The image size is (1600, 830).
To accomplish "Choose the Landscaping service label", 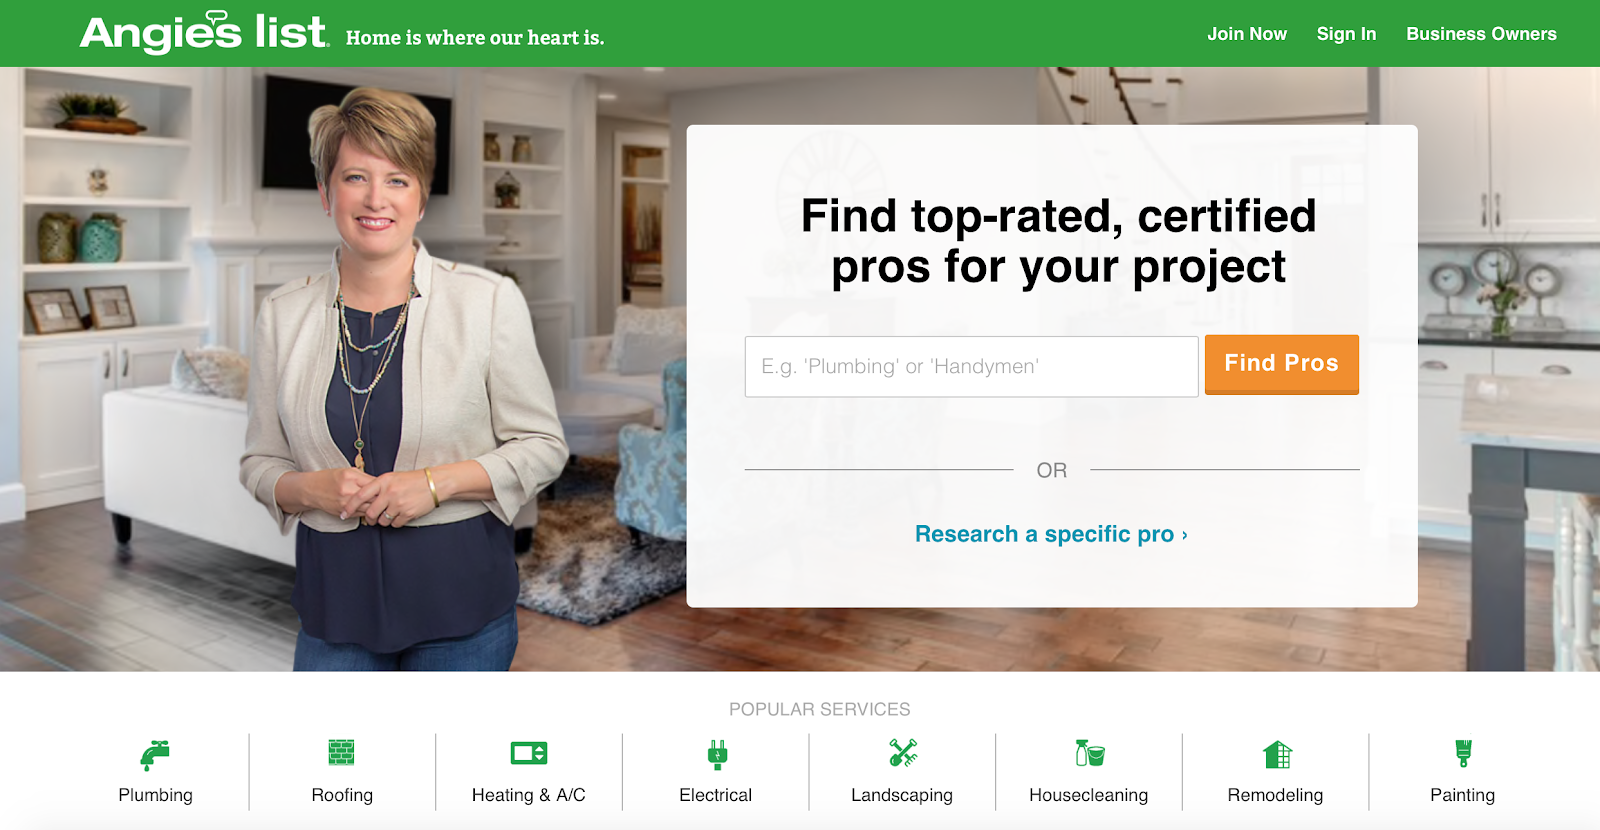I will [902, 796].
